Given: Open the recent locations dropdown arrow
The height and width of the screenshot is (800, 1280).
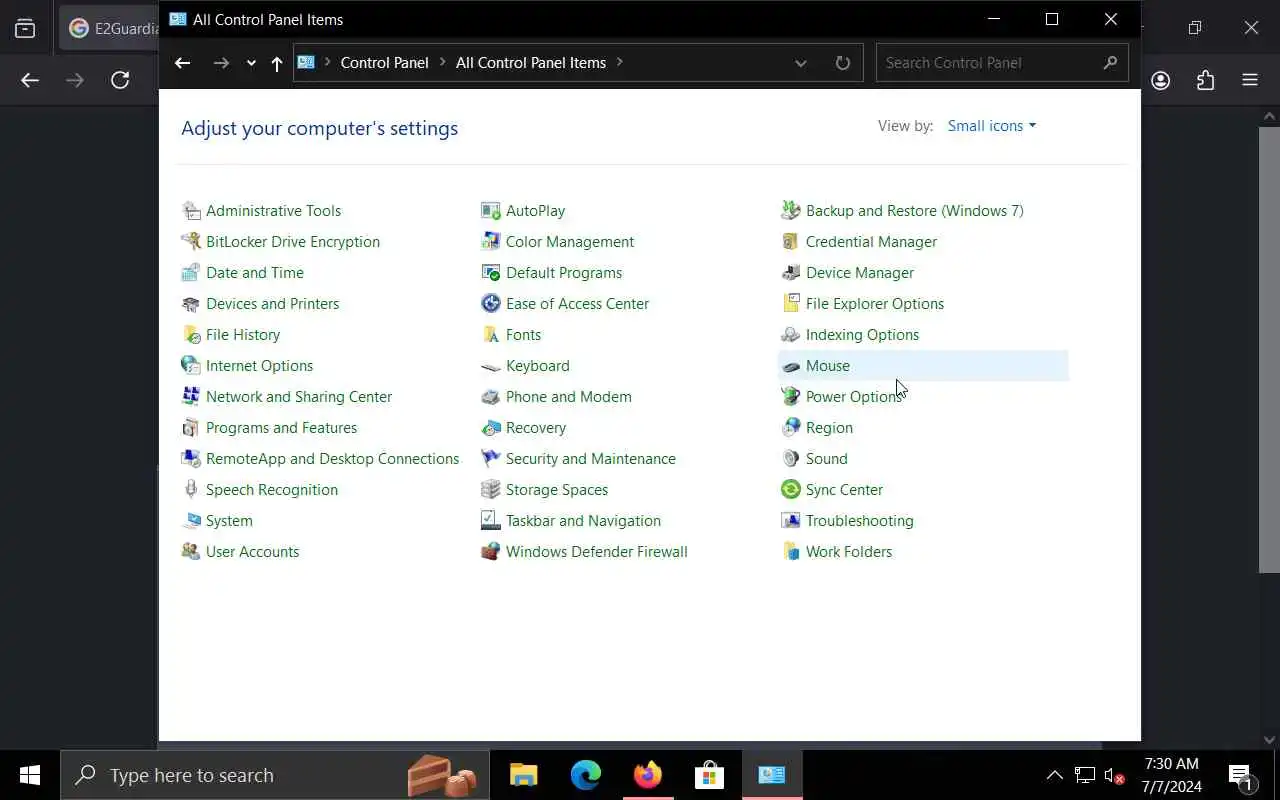Looking at the screenshot, I should click(x=251, y=63).
